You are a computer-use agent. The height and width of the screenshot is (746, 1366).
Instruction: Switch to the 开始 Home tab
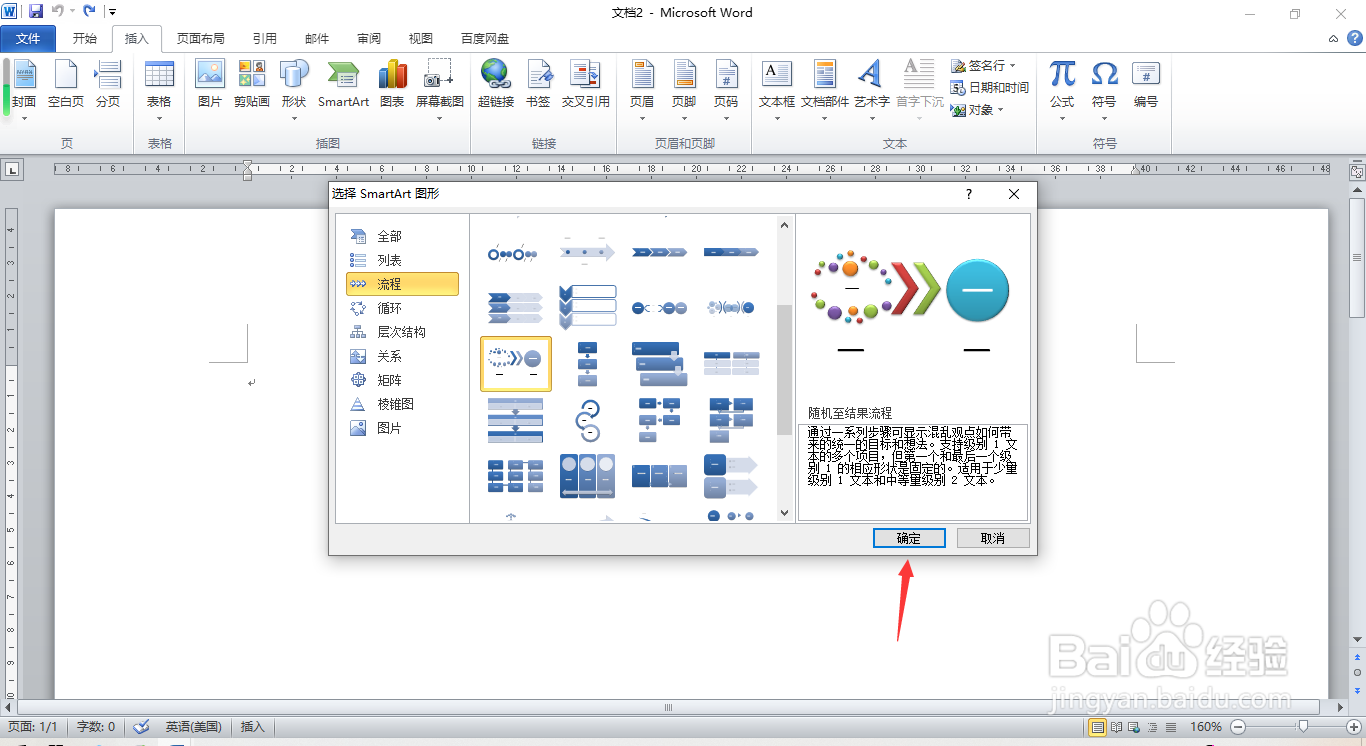pyautogui.click(x=85, y=39)
